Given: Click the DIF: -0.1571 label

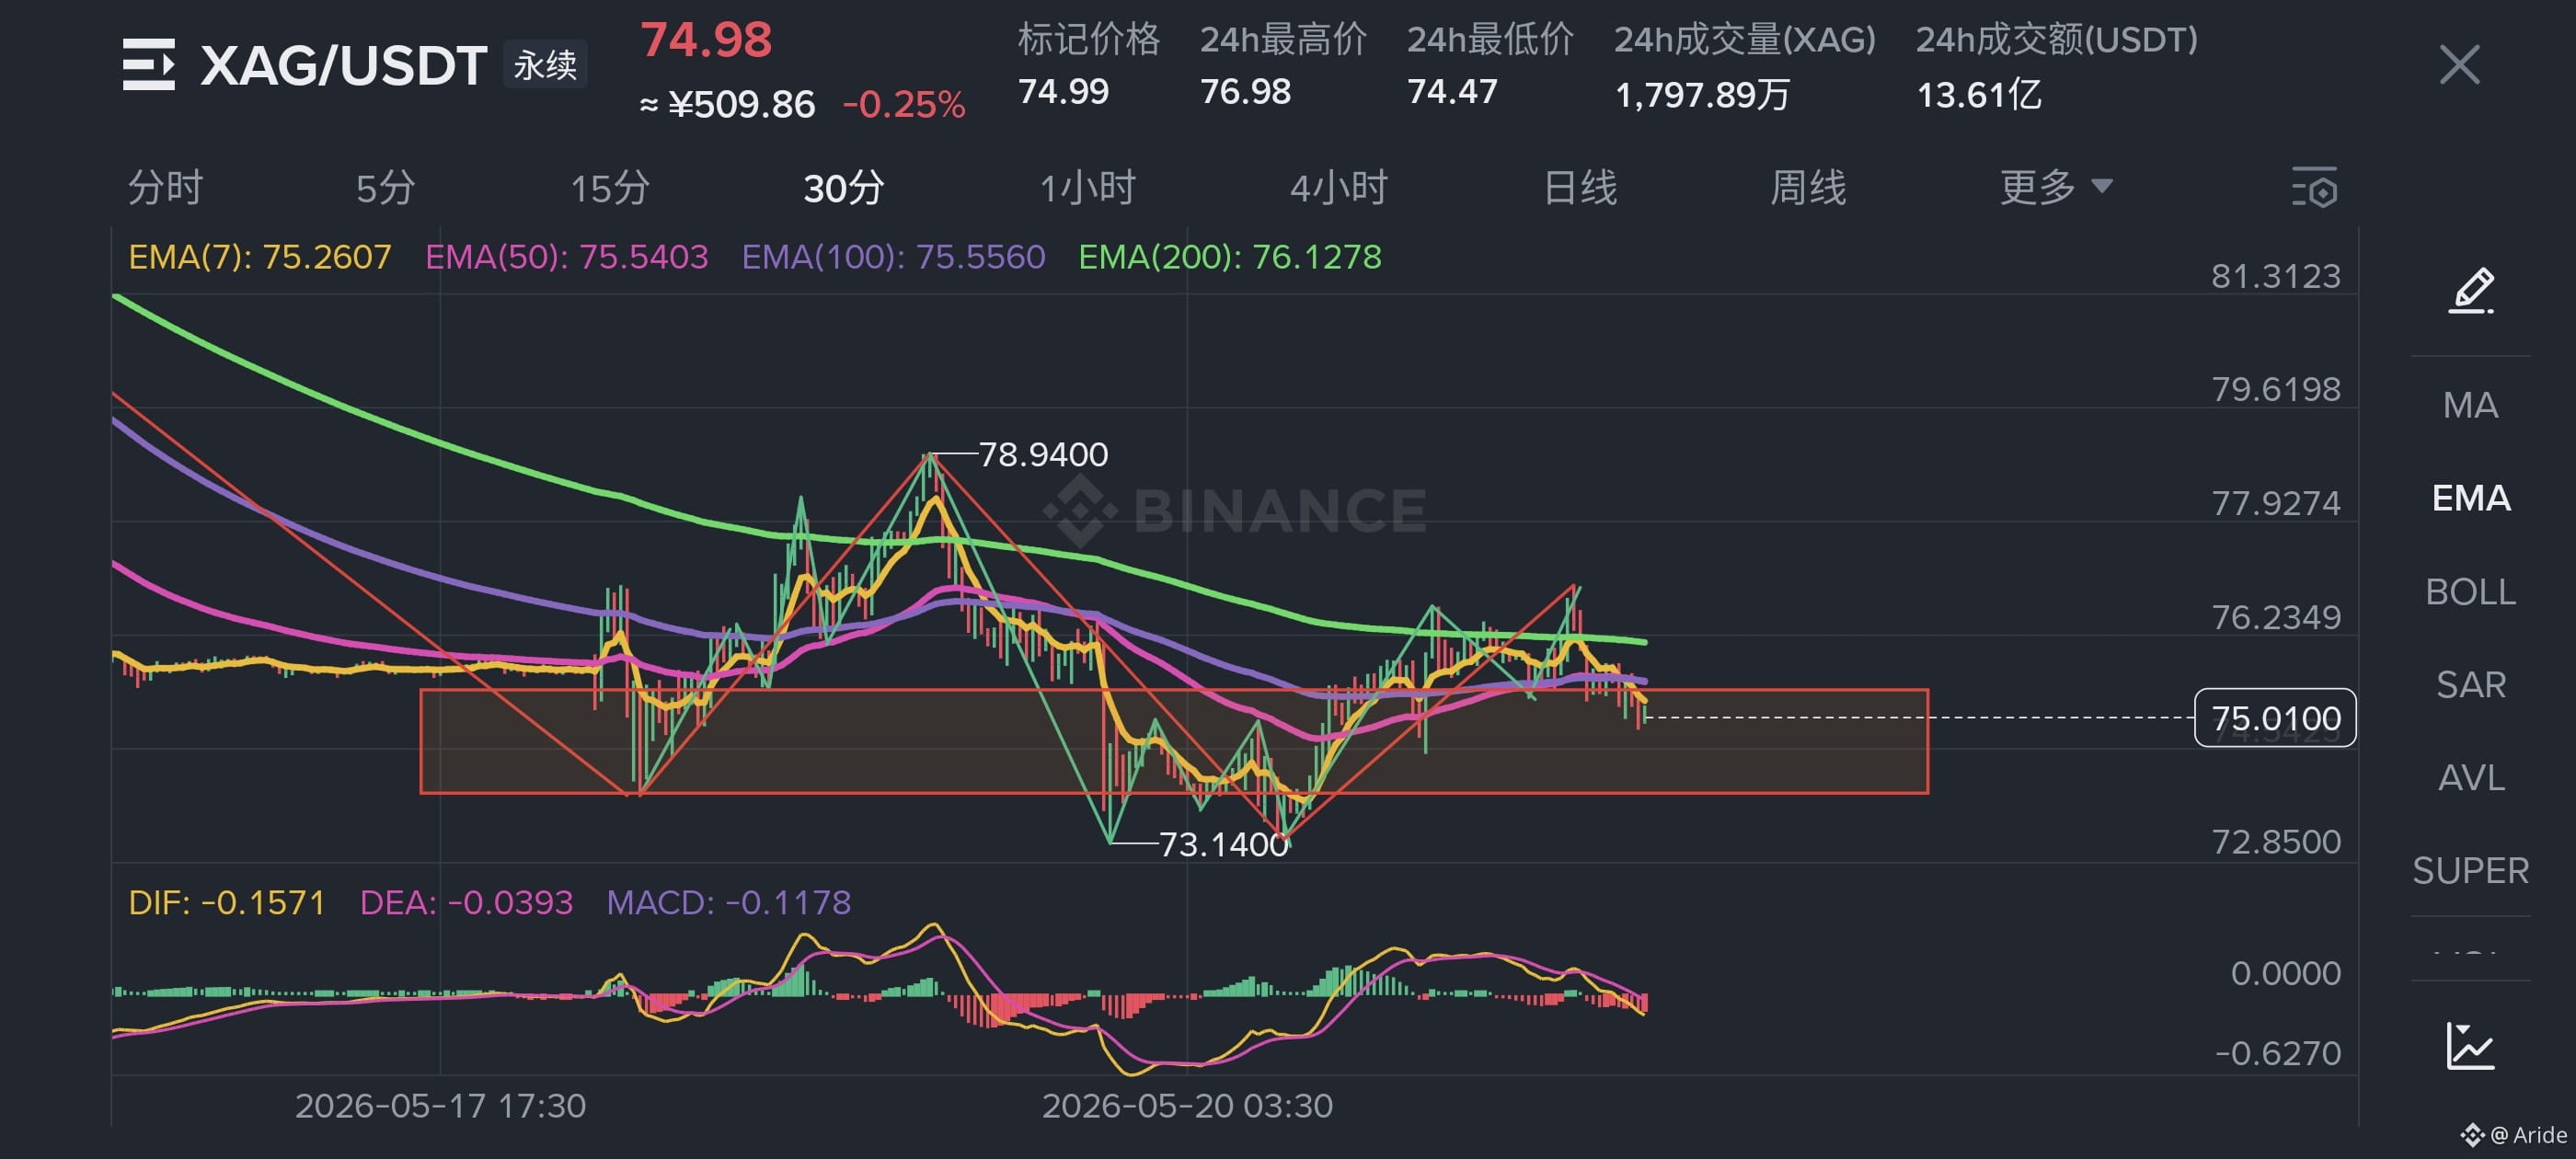Looking at the screenshot, I should pos(227,902).
